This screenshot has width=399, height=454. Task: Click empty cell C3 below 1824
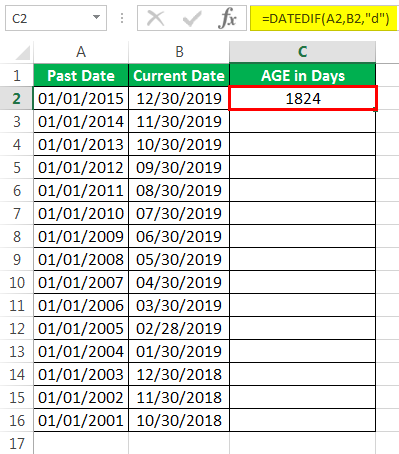[303, 121]
